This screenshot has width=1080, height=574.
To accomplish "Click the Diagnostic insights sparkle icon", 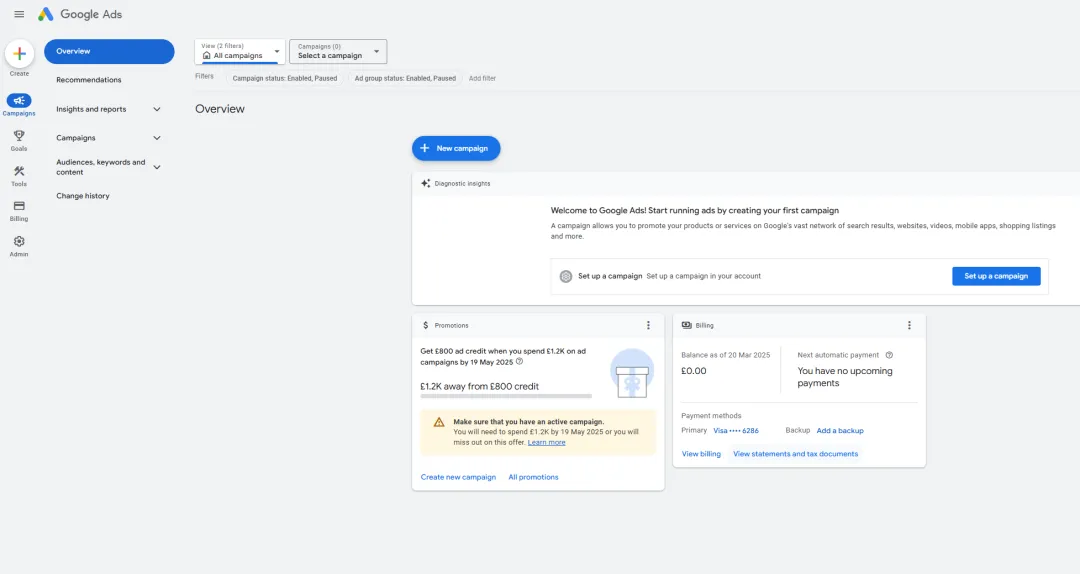I will [426, 183].
